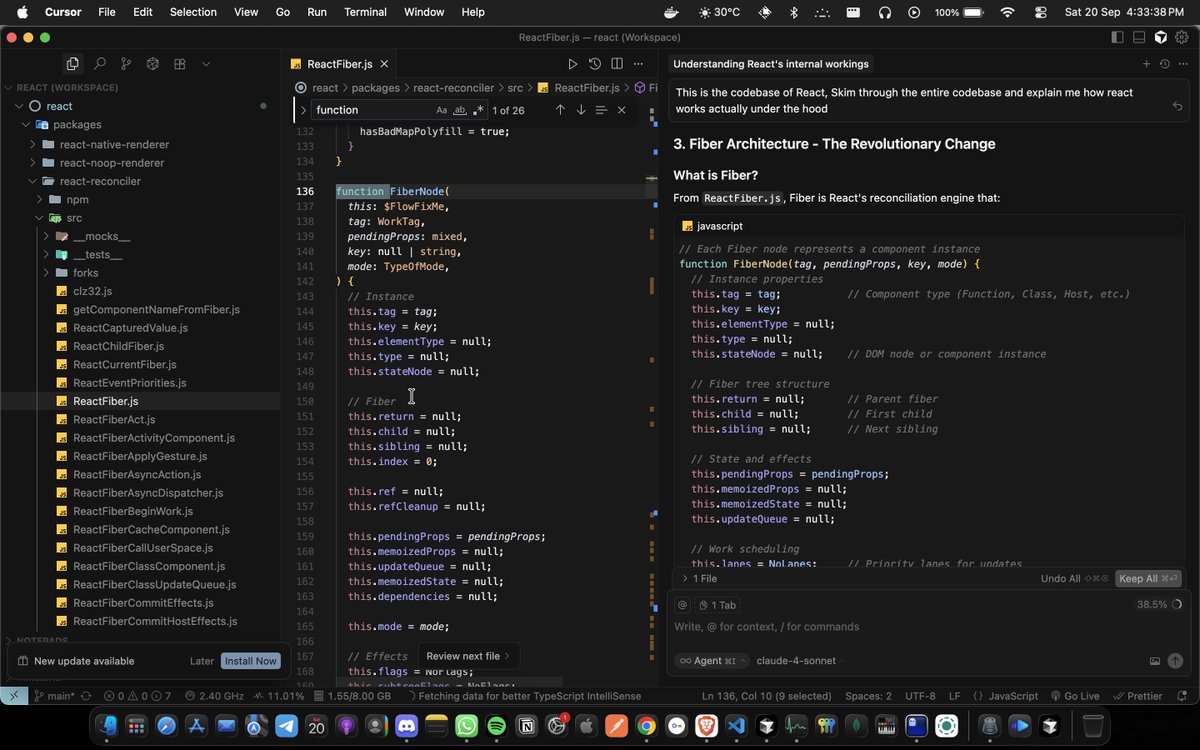Image resolution: width=1200 pixels, height=750 pixels.
Task: Toggle the bottom panel layout icon
Action: 1139,37
